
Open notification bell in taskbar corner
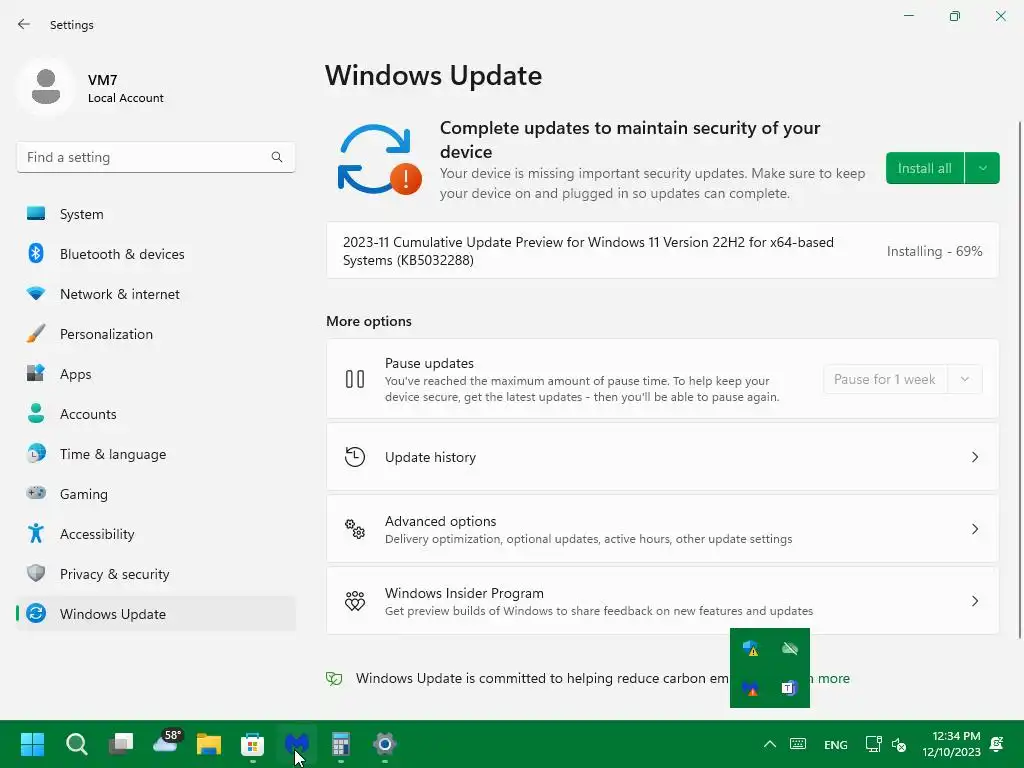tap(997, 744)
